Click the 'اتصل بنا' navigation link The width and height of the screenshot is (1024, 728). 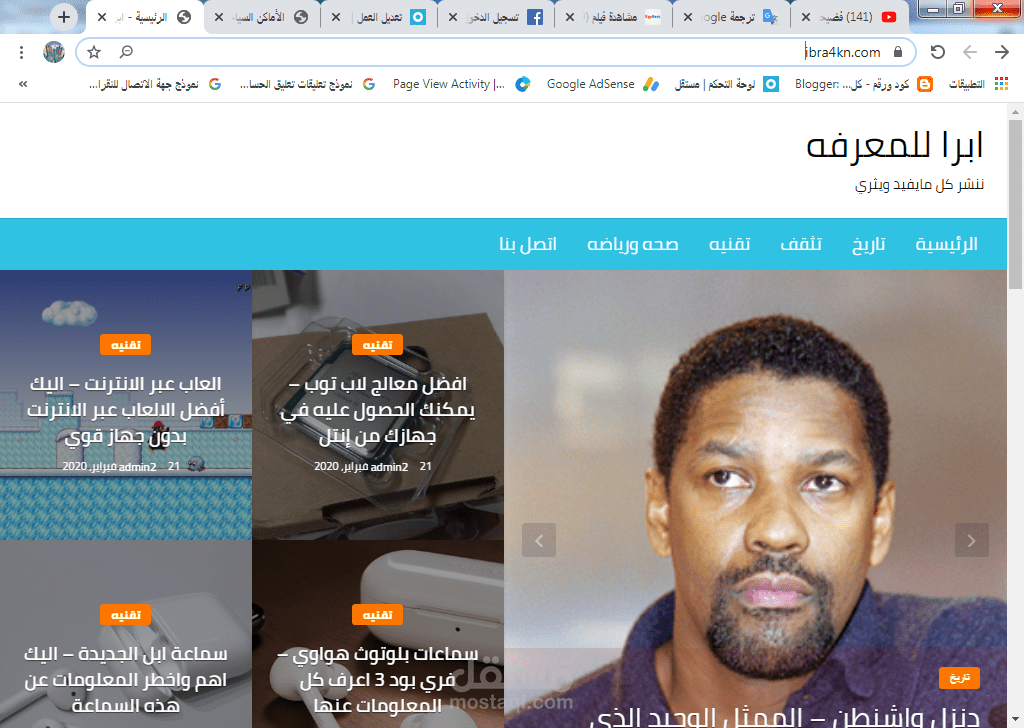(529, 244)
